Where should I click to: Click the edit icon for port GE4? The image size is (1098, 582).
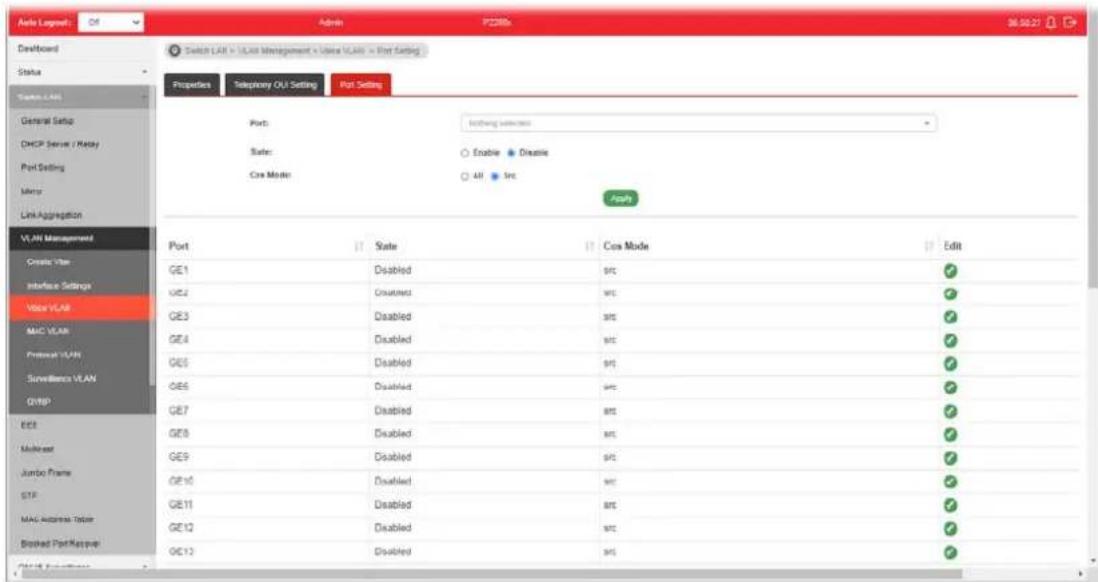pos(950,340)
